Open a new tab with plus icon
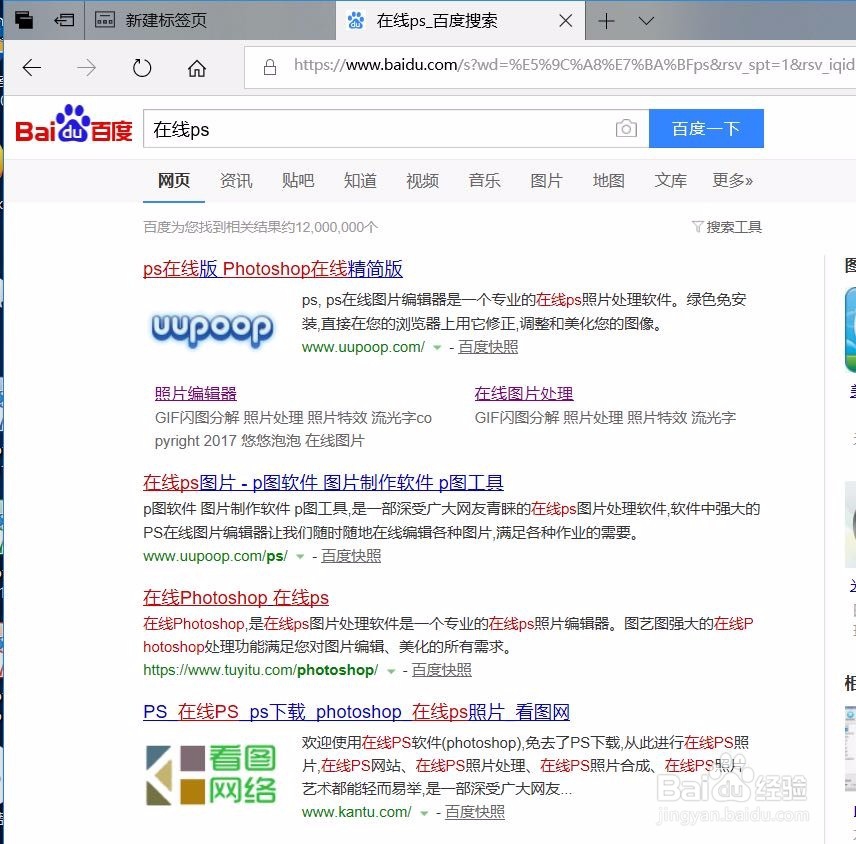This screenshot has width=856, height=844. click(606, 21)
